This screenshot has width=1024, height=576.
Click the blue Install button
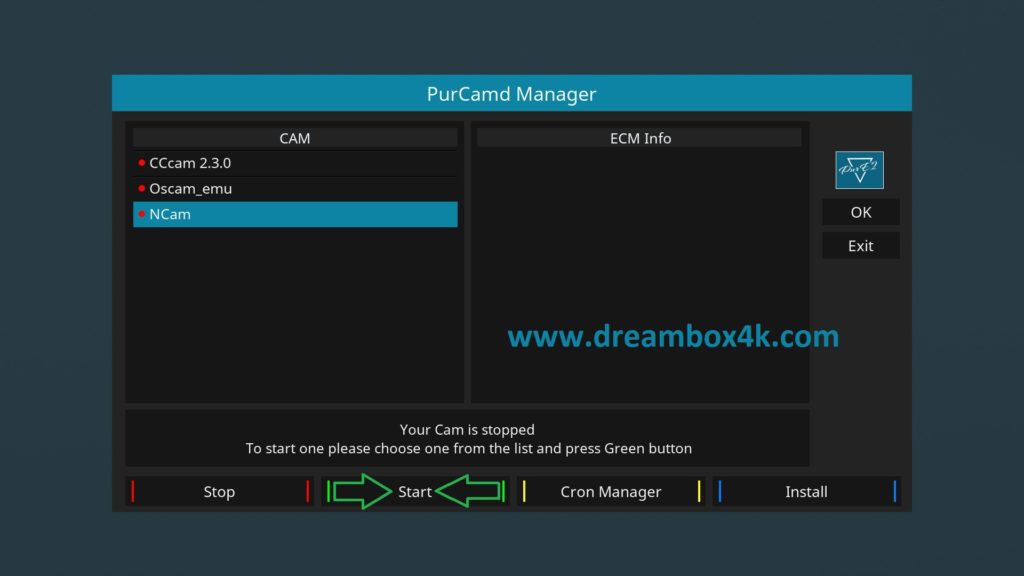pyautogui.click(x=807, y=491)
